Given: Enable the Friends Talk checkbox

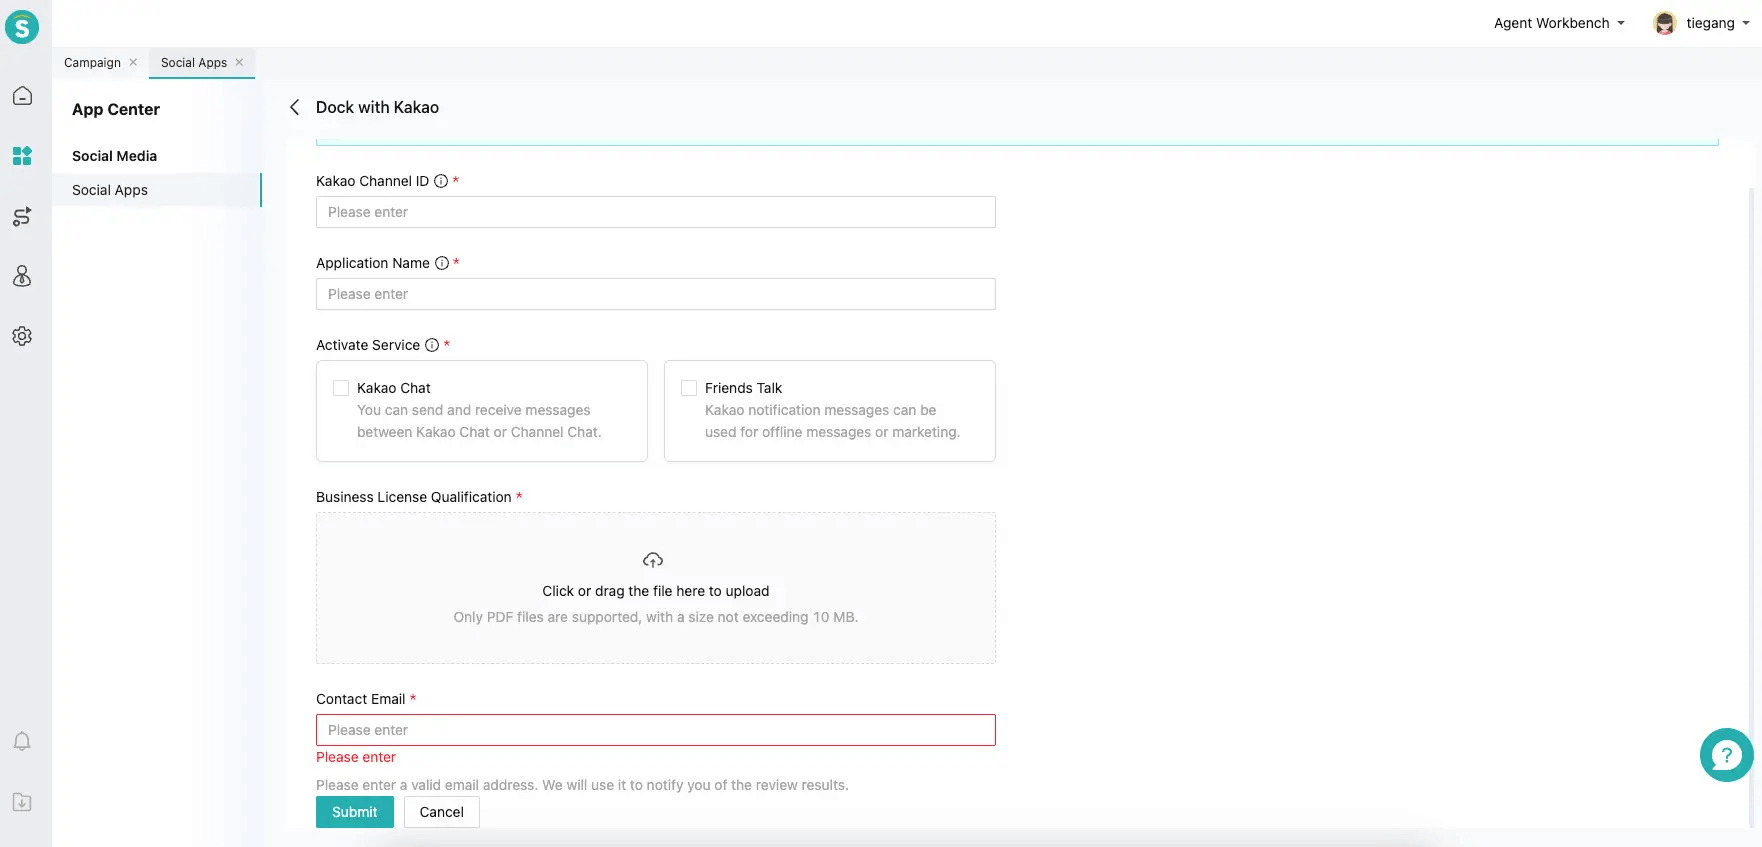Looking at the screenshot, I should click(689, 388).
